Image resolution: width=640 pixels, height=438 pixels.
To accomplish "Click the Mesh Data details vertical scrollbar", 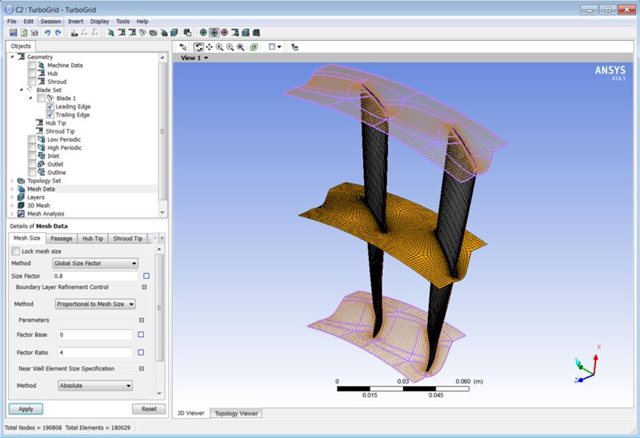I will [x=159, y=308].
